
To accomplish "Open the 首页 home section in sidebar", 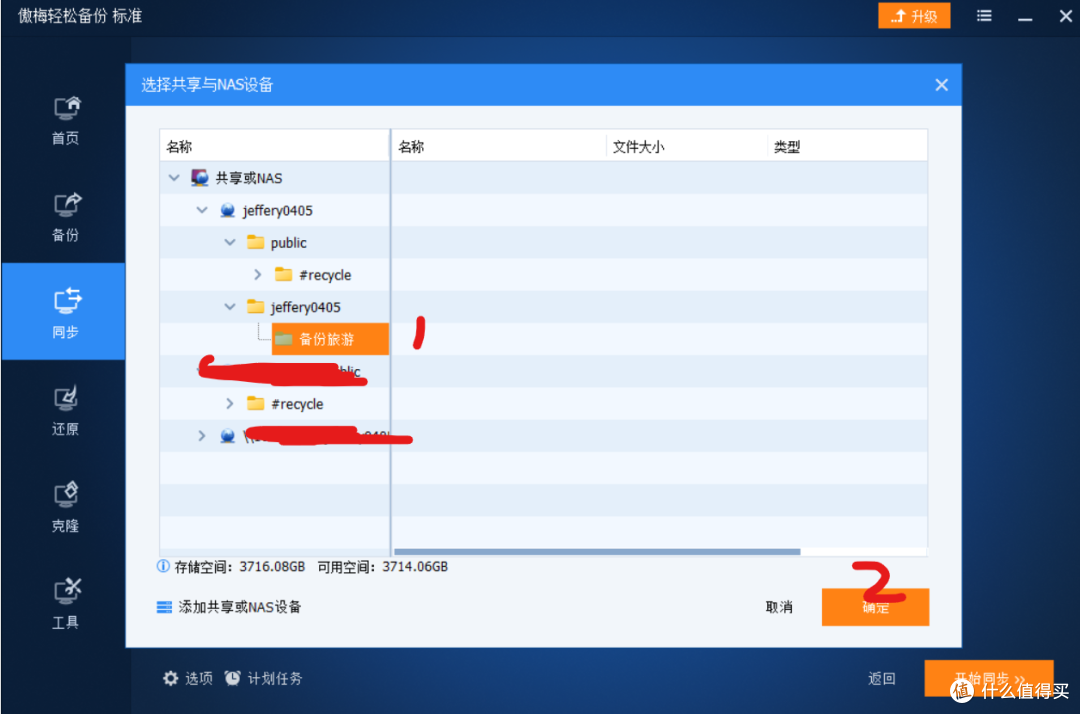I will point(65,120).
